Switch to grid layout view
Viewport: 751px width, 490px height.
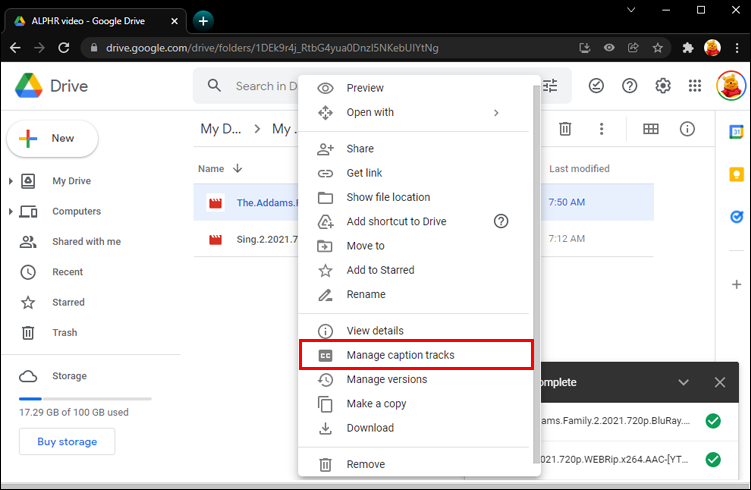650,129
